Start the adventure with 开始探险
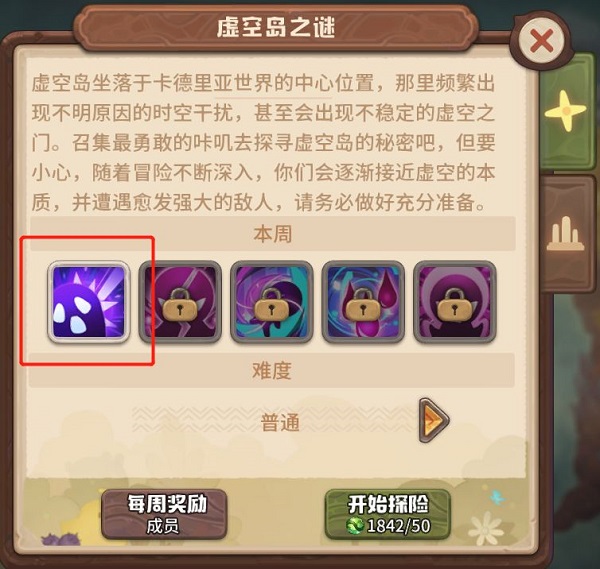 pyautogui.click(x=388, y=514)
